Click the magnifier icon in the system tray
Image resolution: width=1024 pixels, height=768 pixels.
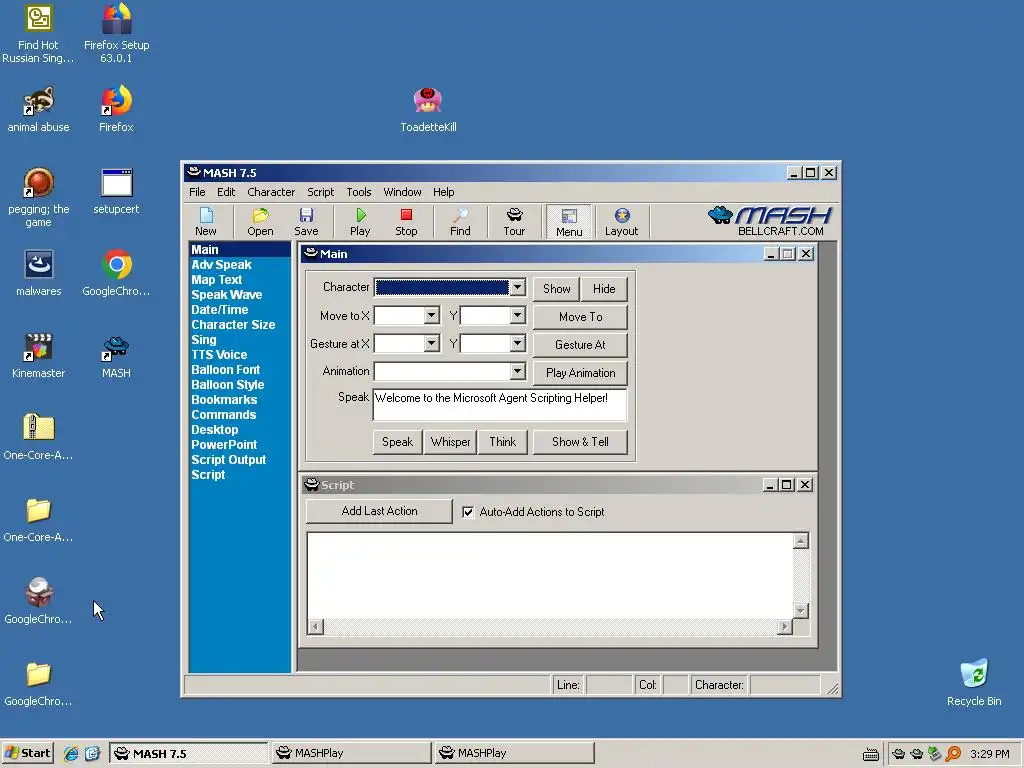[x=953, y=754]
